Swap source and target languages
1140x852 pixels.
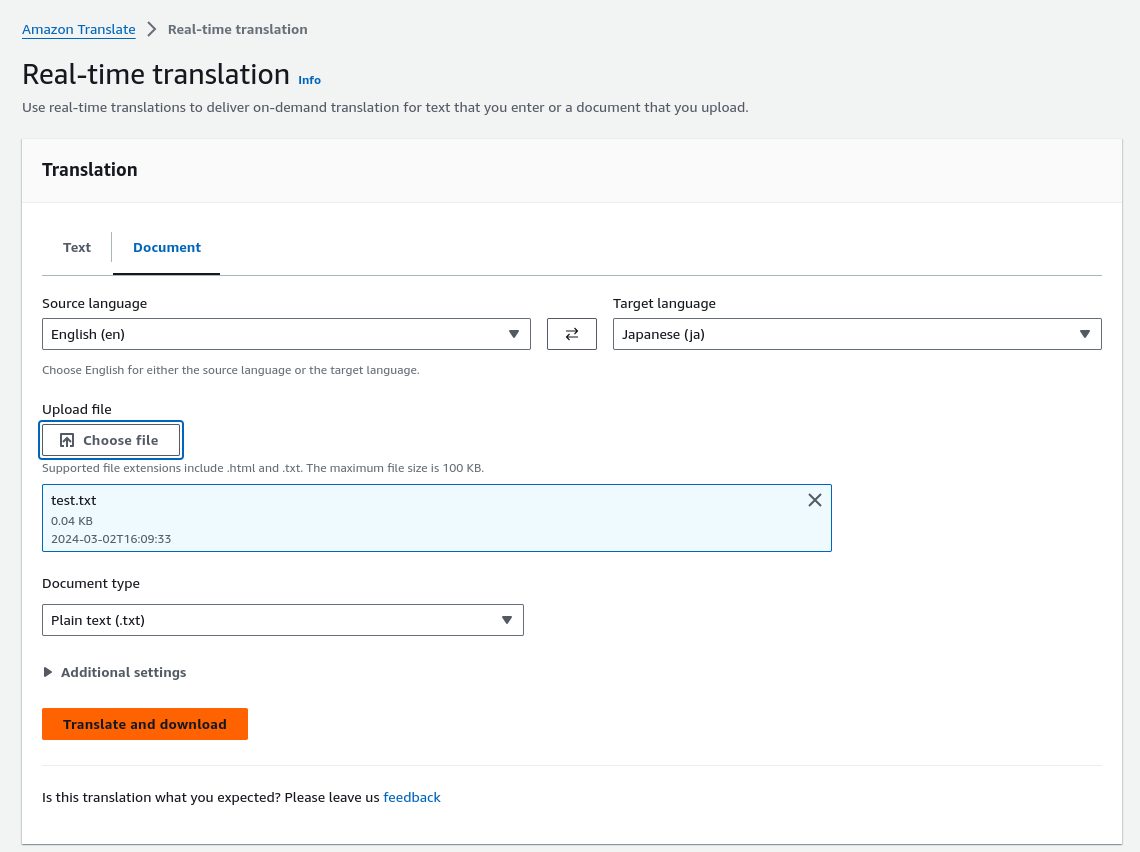(571, 333)
